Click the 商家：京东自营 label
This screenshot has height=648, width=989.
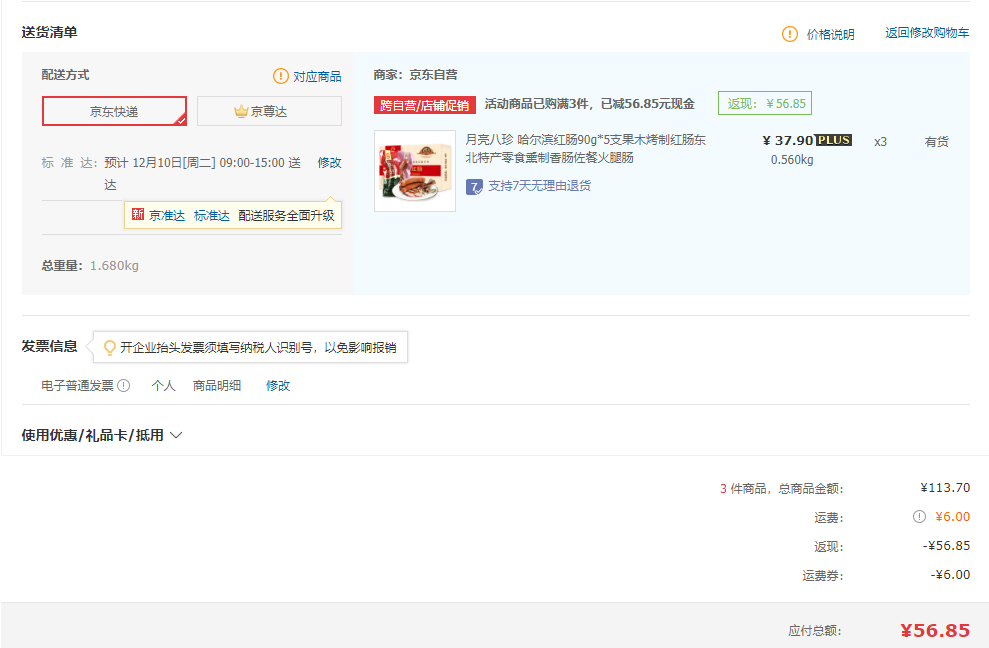tap(416, 74)
